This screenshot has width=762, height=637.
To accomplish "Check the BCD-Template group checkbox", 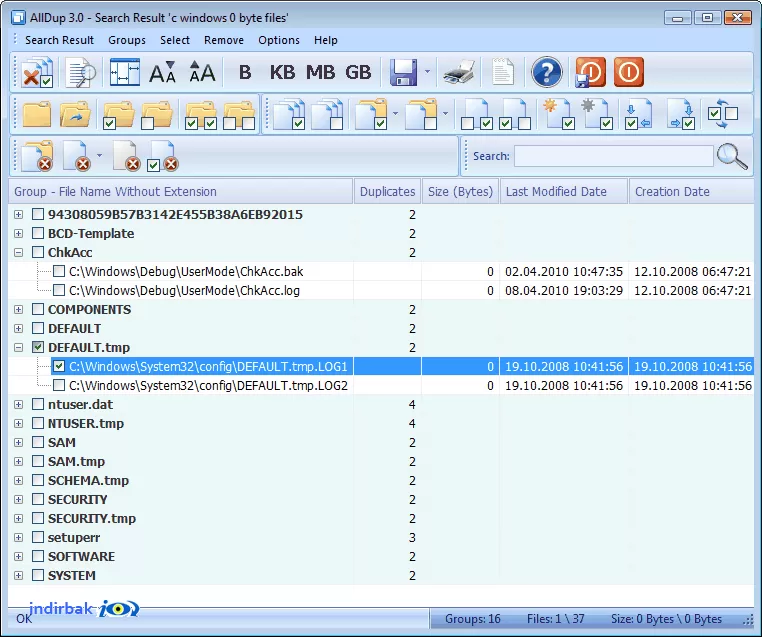I will coord(38,233).
